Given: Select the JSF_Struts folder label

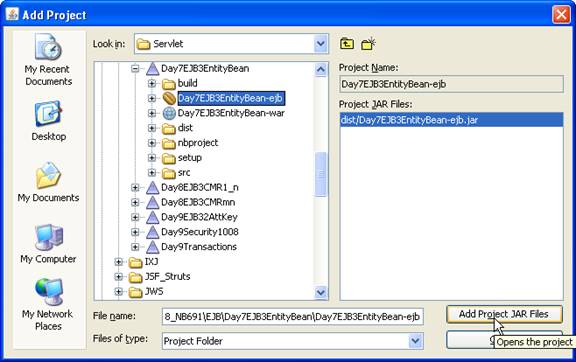Looking at the screenshot, I should (168, 276).
